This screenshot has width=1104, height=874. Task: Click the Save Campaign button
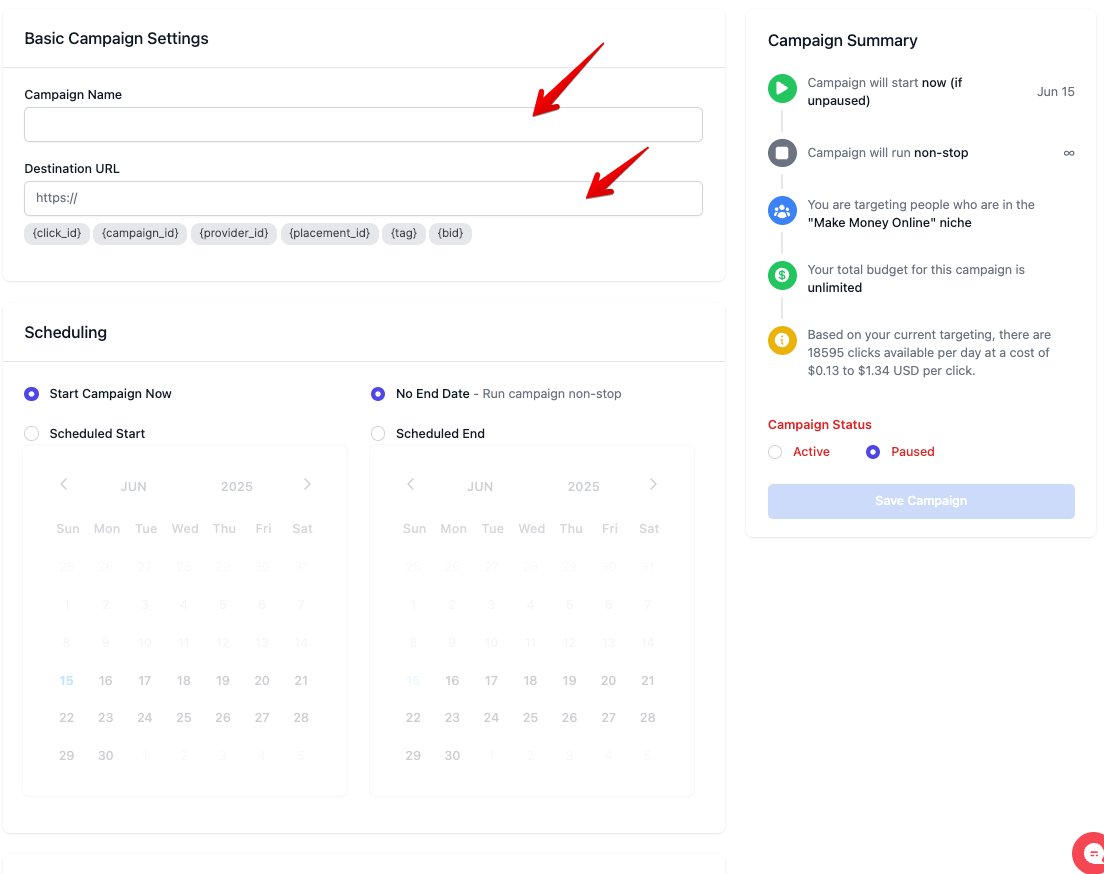921,501
